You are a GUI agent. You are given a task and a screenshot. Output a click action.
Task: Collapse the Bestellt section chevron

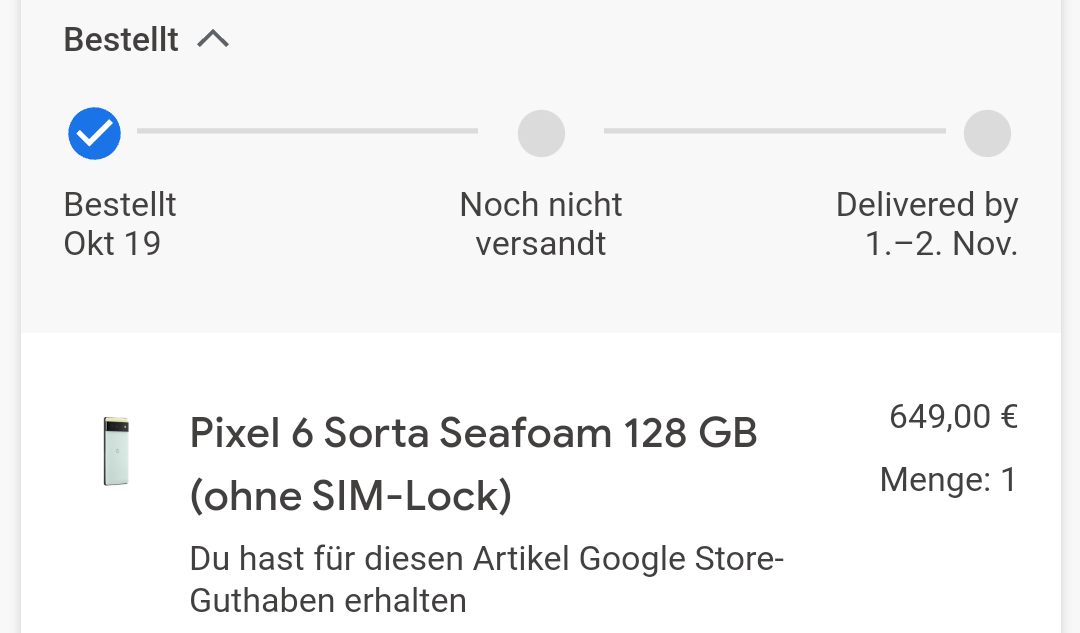click(213, 39)
